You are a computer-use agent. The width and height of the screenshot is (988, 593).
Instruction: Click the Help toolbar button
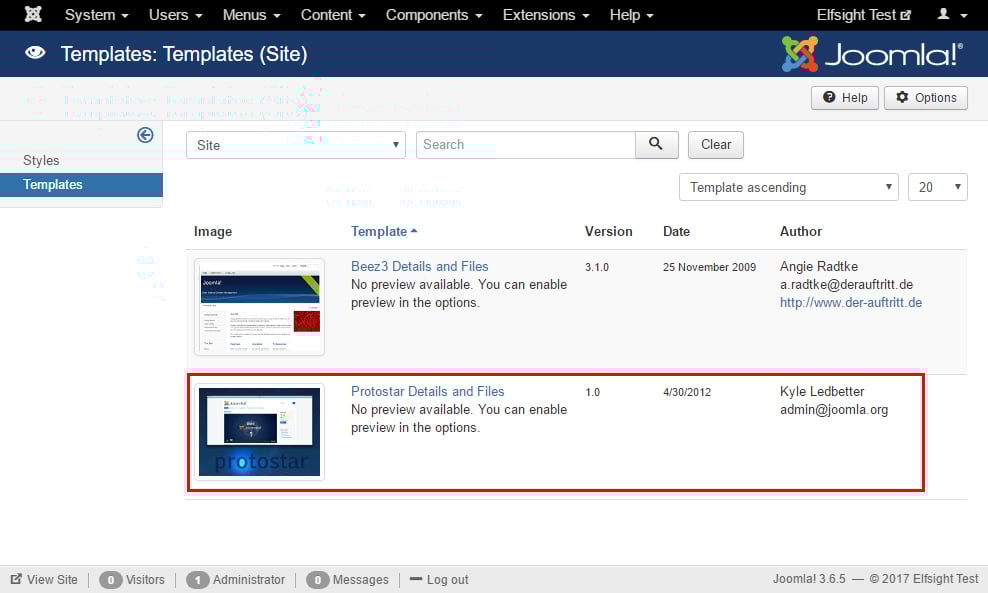click(x=844, y=98)
